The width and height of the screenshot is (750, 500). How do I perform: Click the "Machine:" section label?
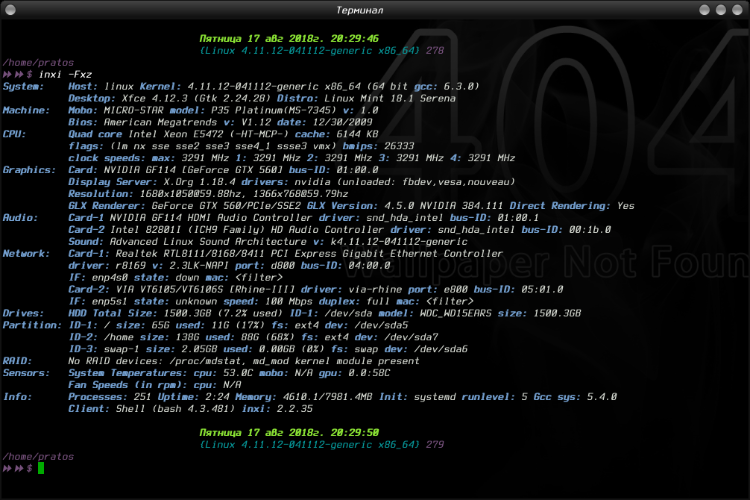tap(25, 110)
